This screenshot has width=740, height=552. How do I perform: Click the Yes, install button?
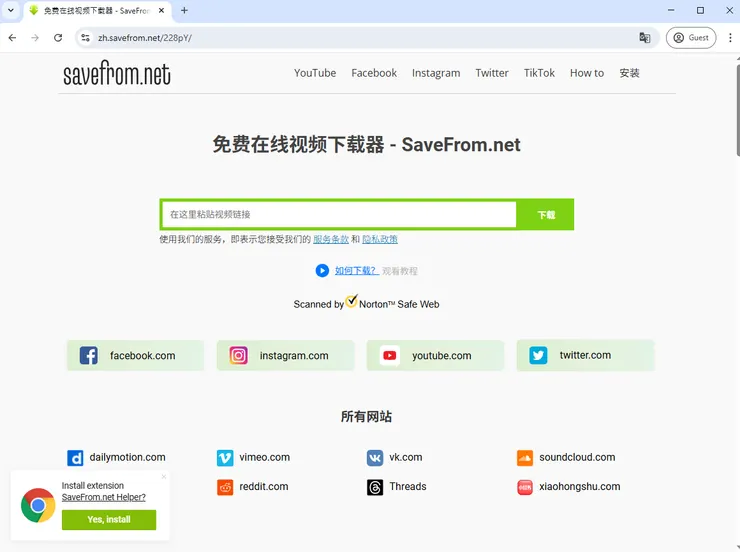pyautogui.click(x=109, y=519)
